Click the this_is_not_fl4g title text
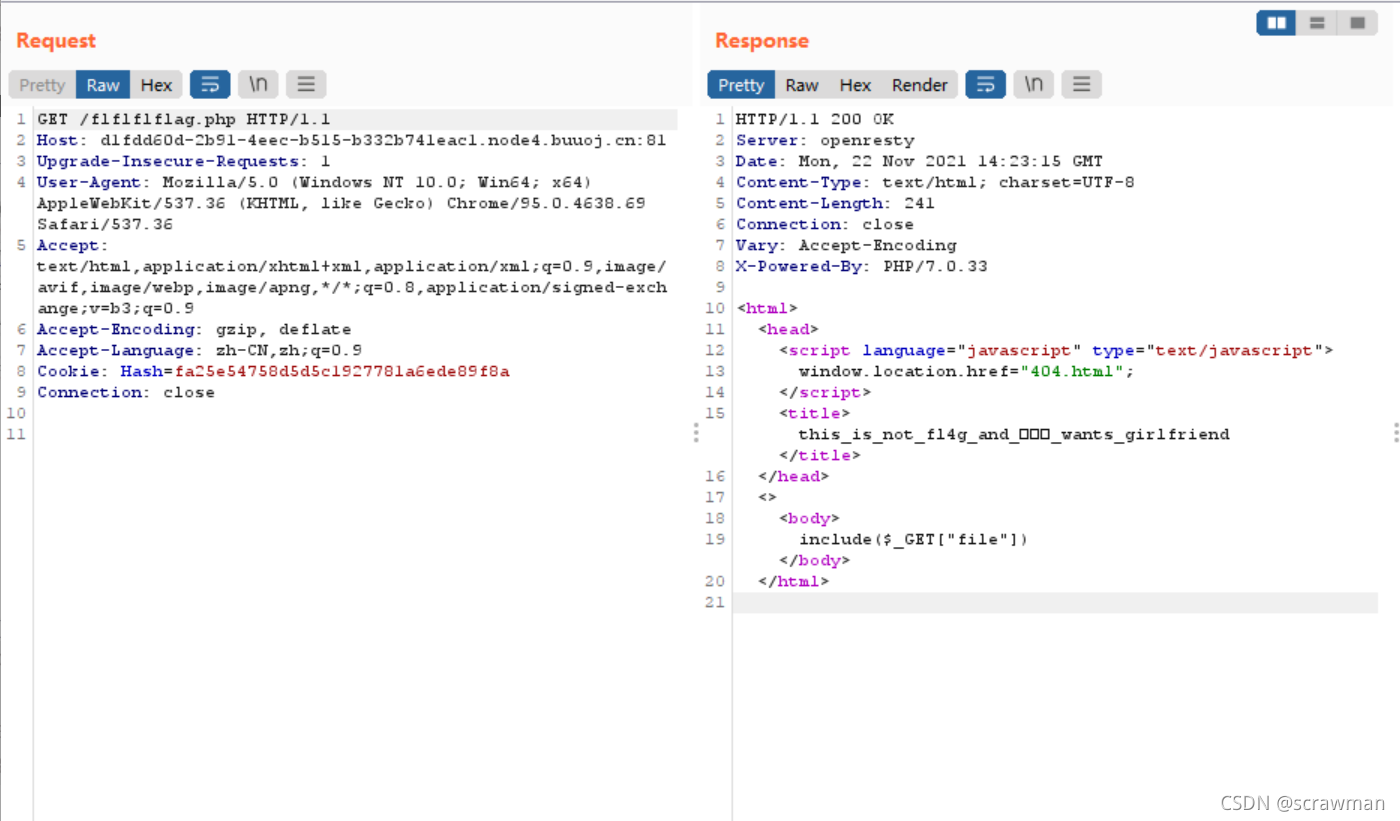Viewport: 1400px width, 821px height. 1013,434
